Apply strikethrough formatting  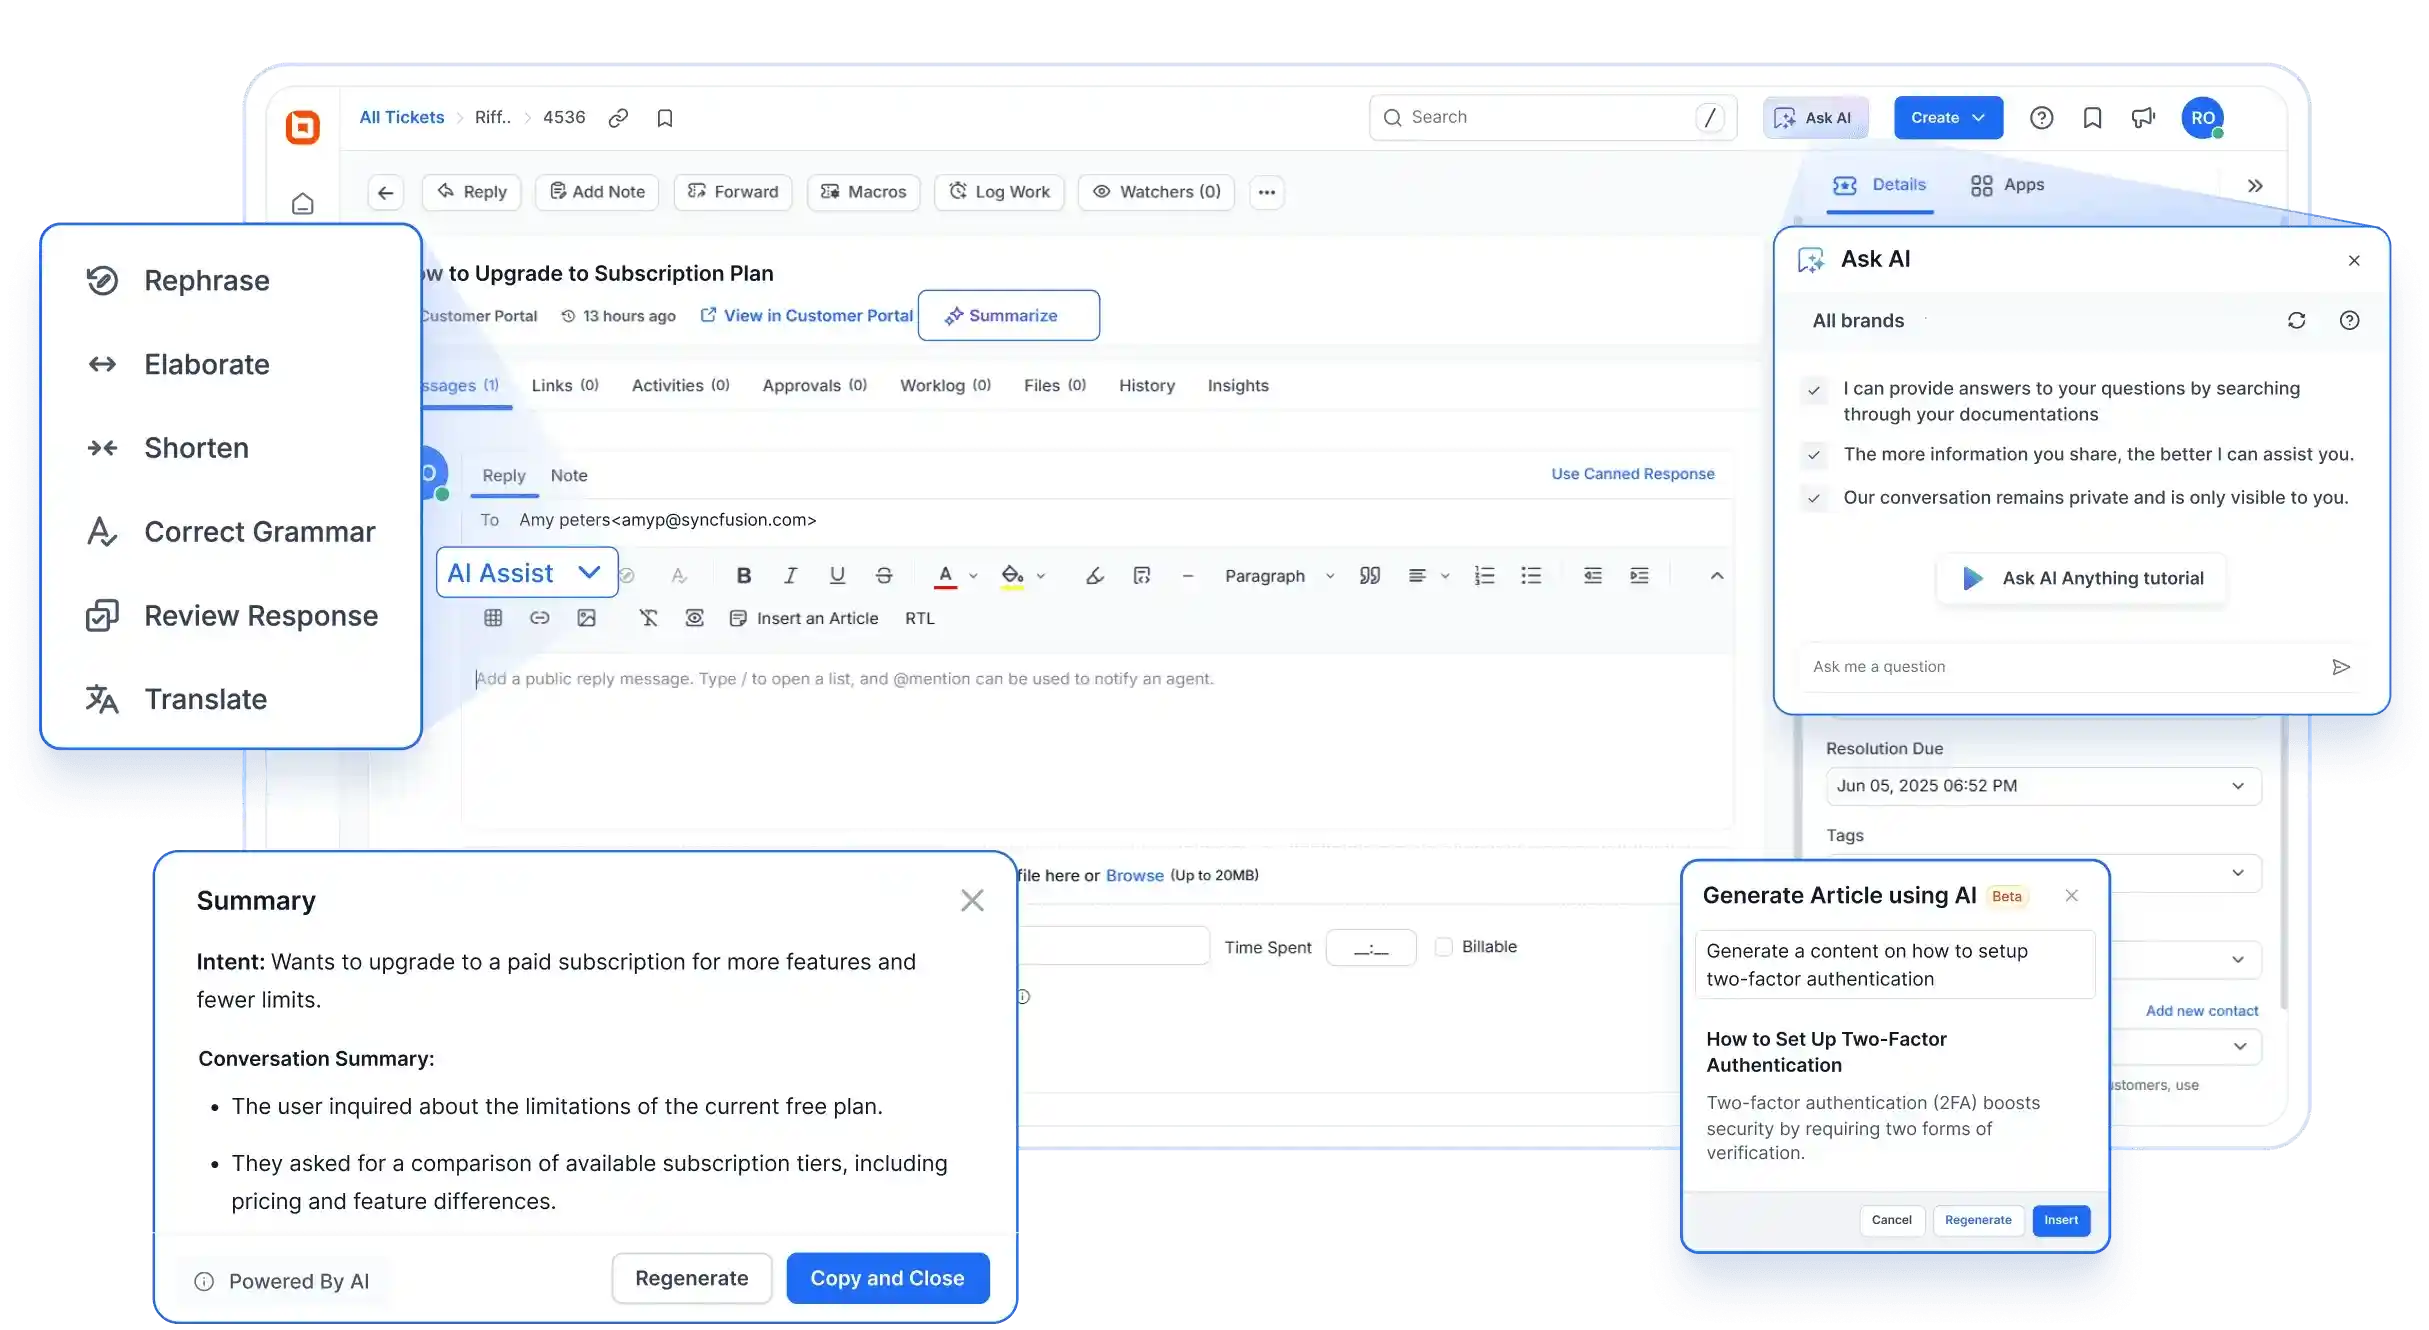pos(884,576)
